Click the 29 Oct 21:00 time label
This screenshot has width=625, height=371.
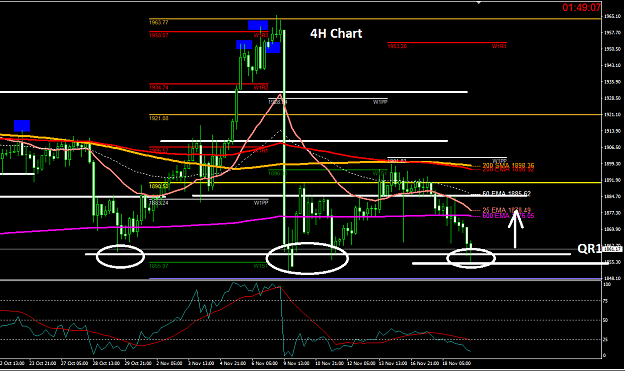pos(138,363)
